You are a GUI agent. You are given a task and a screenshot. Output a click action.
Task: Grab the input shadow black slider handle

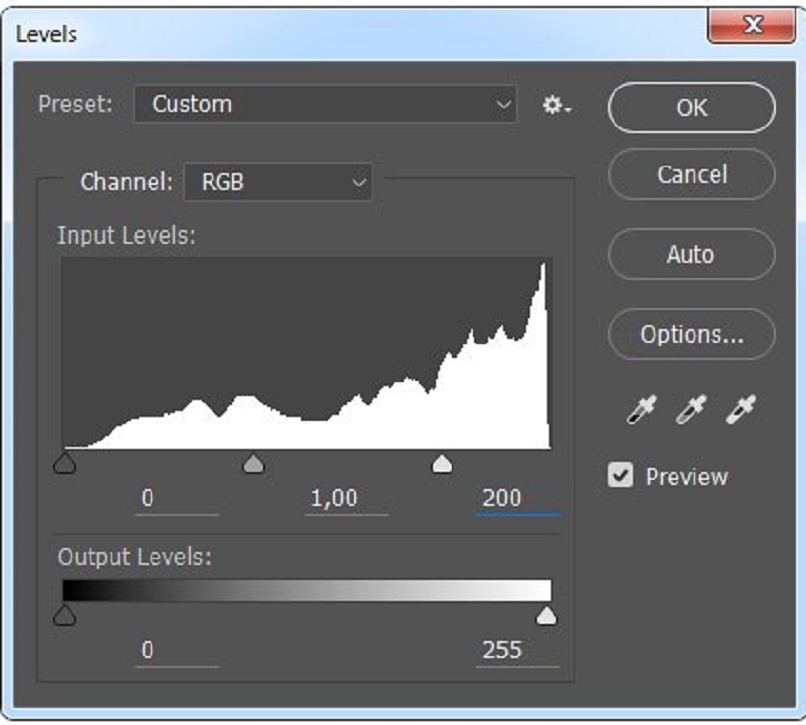point(65,463)
